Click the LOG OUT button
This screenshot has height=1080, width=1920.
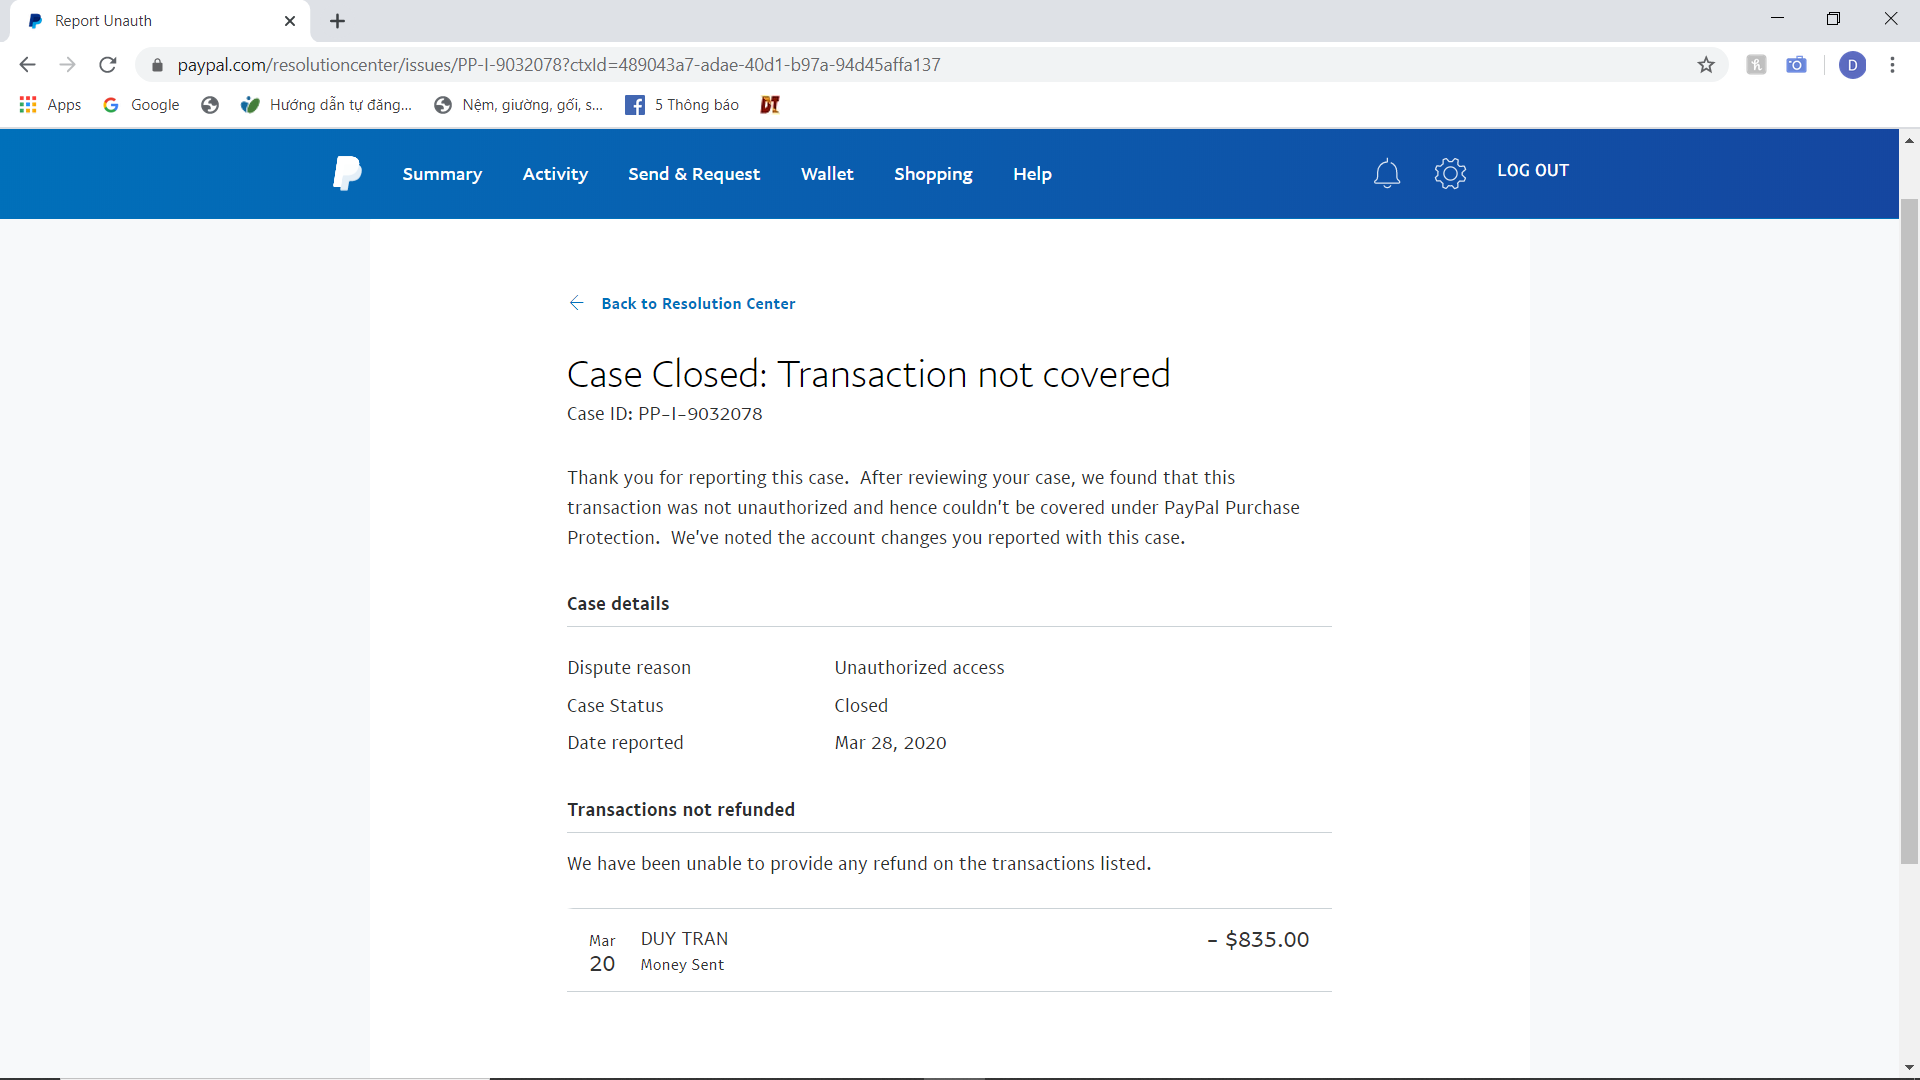(x=1532, y=170)
